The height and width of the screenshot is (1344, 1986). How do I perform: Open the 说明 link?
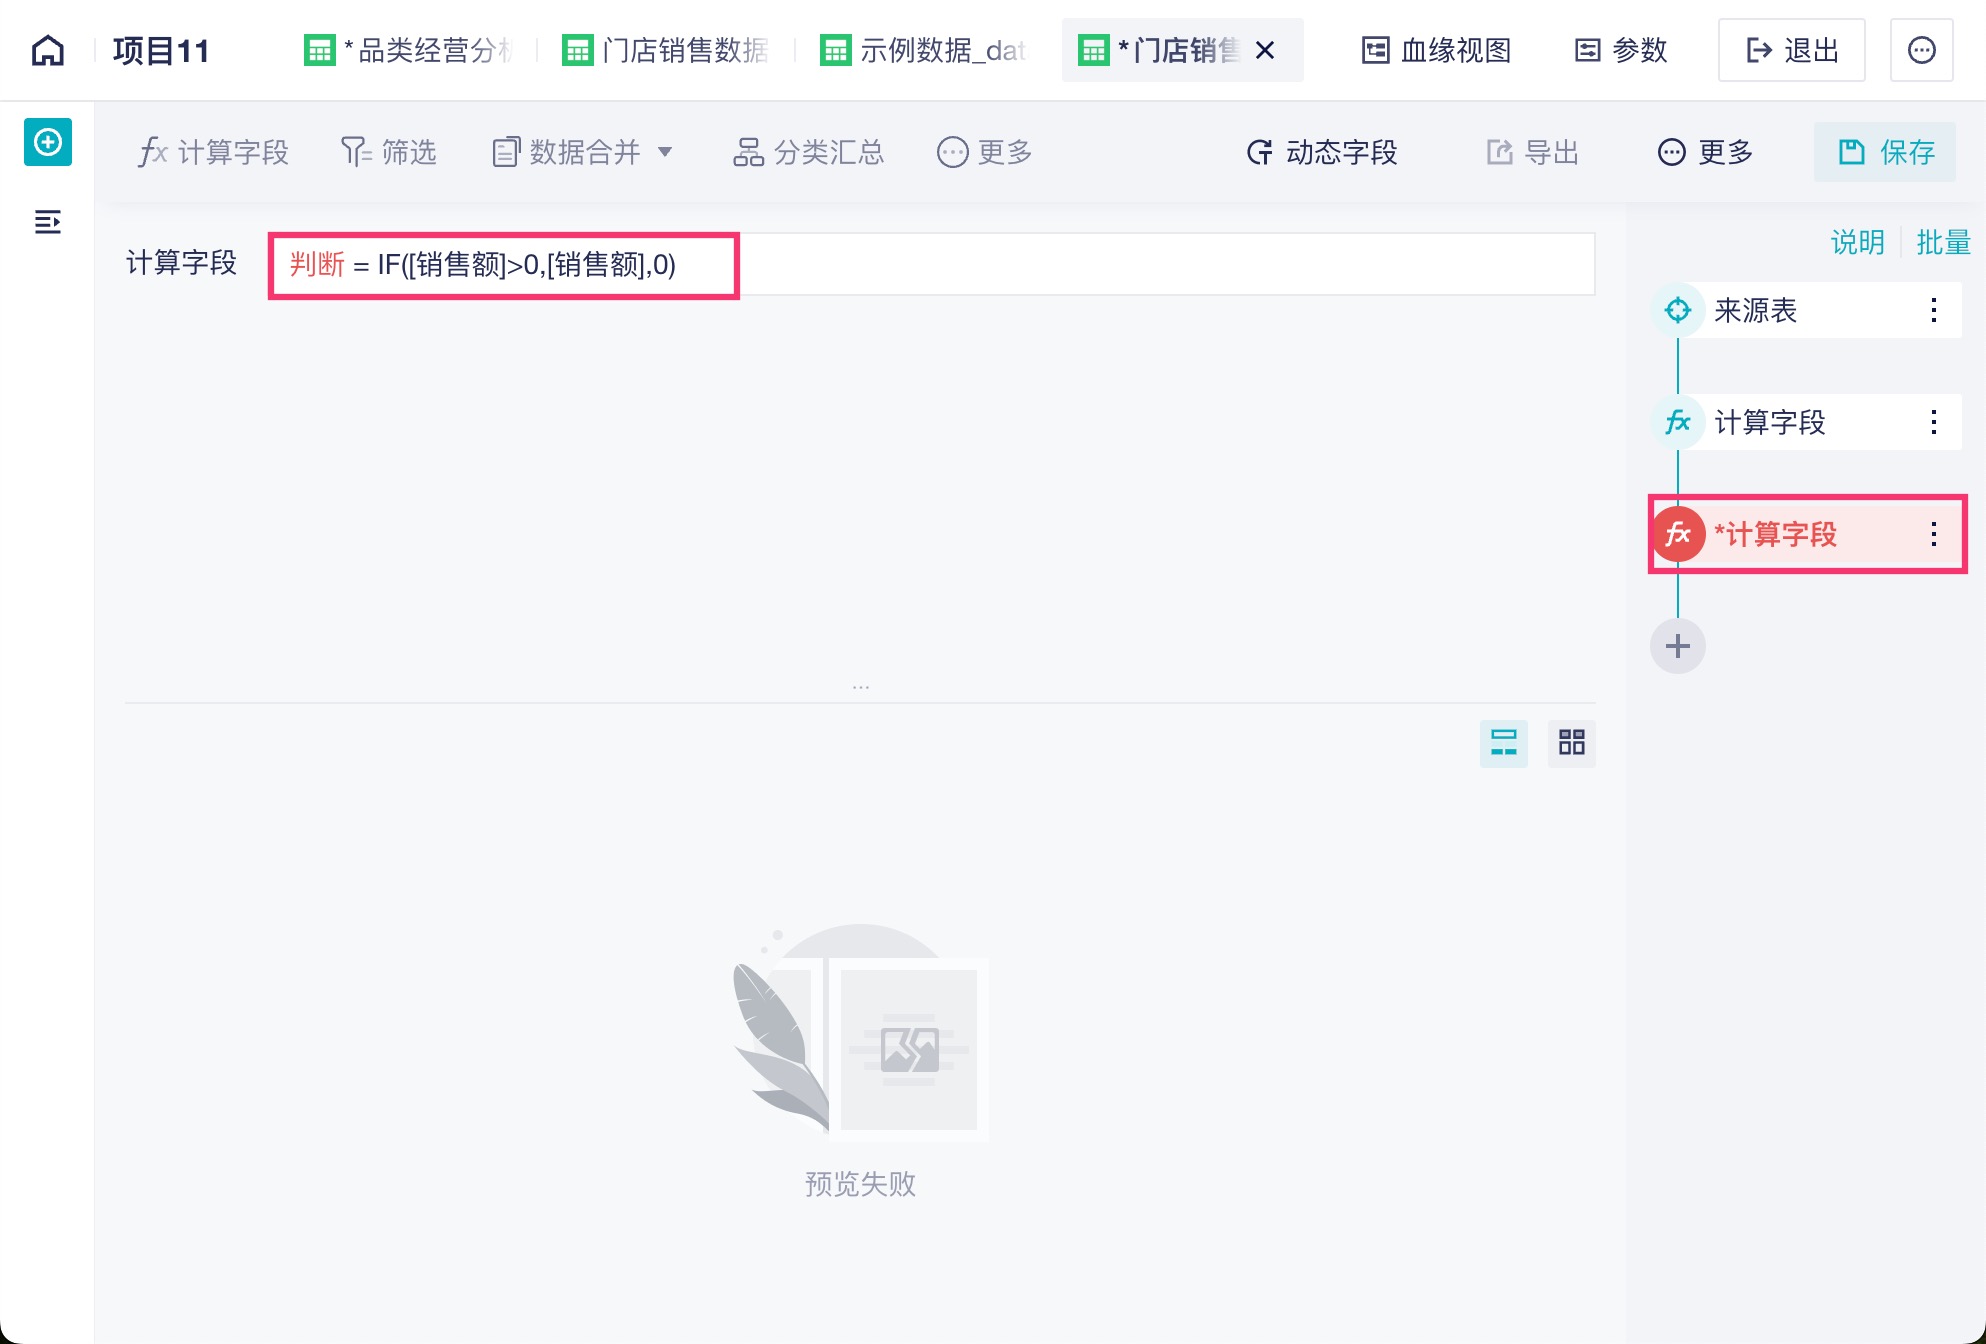[x=1856, y=242]
